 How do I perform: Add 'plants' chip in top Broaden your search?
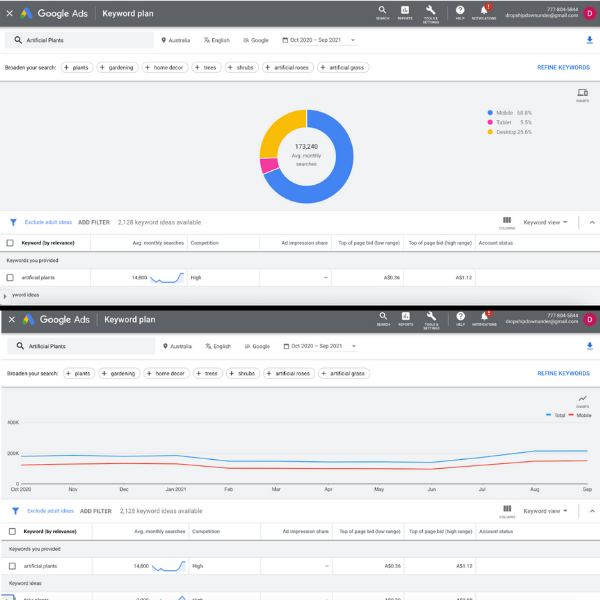coord(77,67)
